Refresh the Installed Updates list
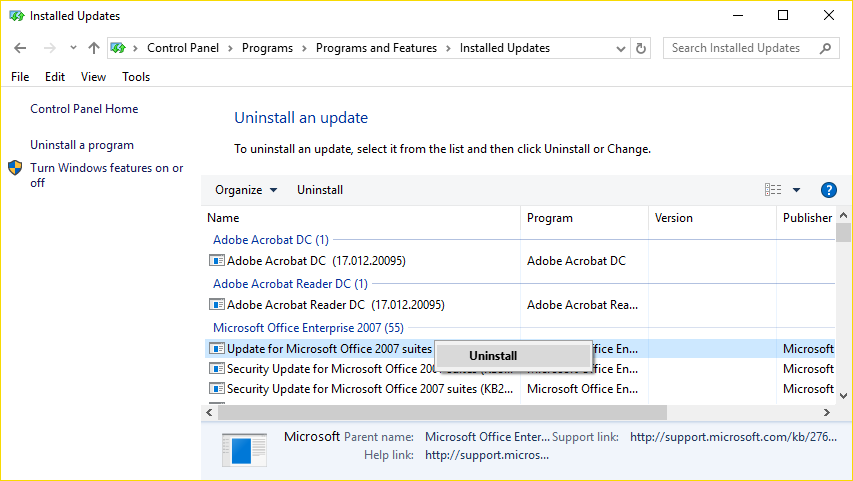This screenshot has width=853, height=481. pyautogui.click(x=641, y=48)
